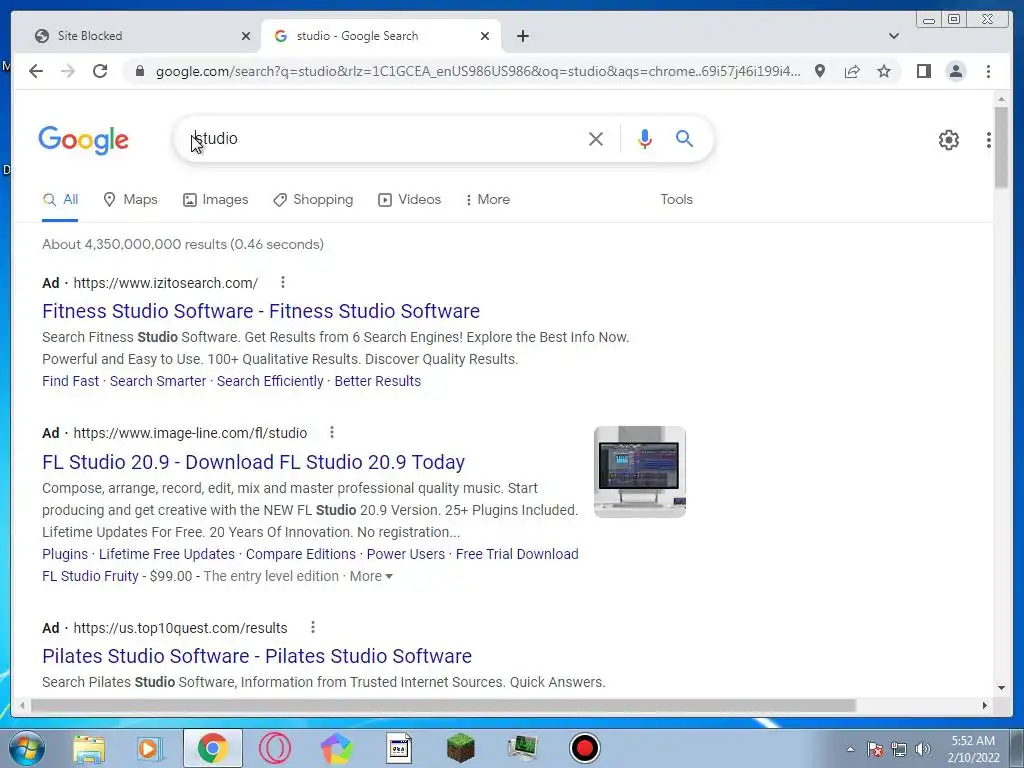Viewport: 1024px width, 768px height.
Task: Show hidden tray icons arrow
Action: [850, 749]
